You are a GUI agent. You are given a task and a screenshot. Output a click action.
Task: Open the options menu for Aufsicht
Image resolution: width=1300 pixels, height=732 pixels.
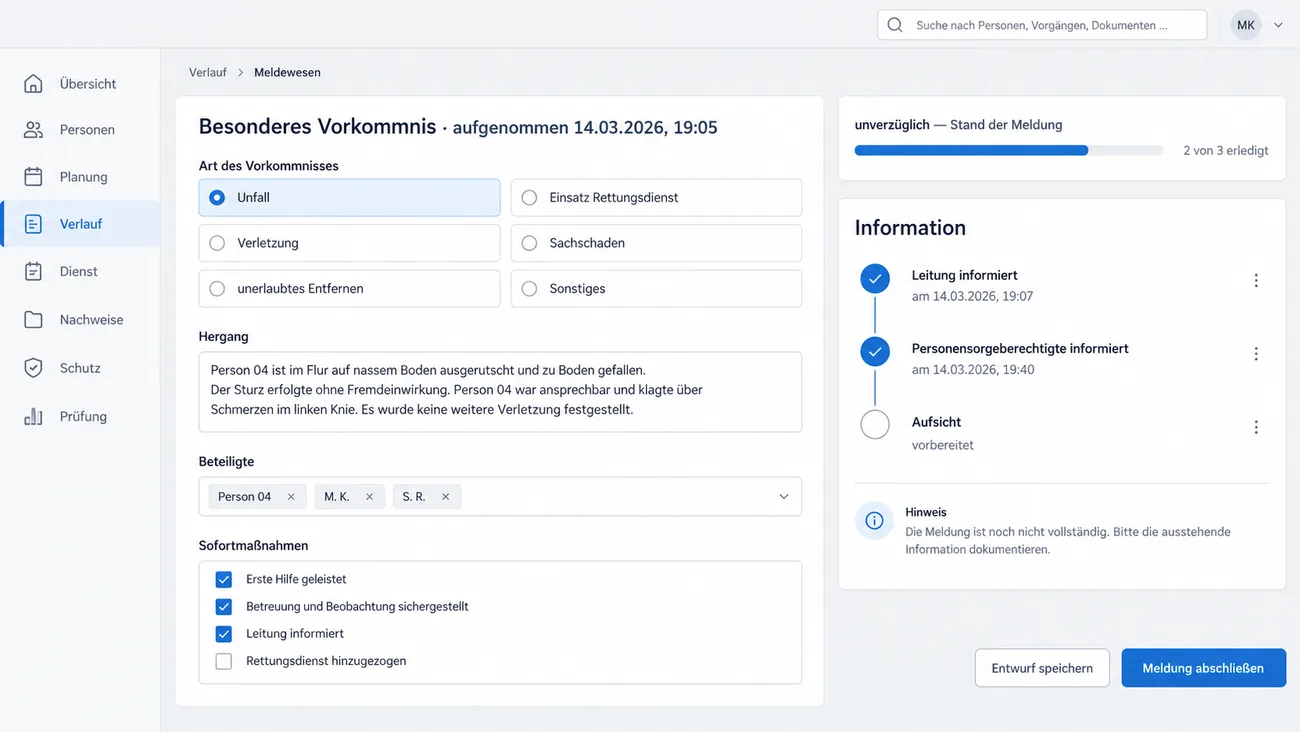pyautogui.click(x=1256, y=427)
